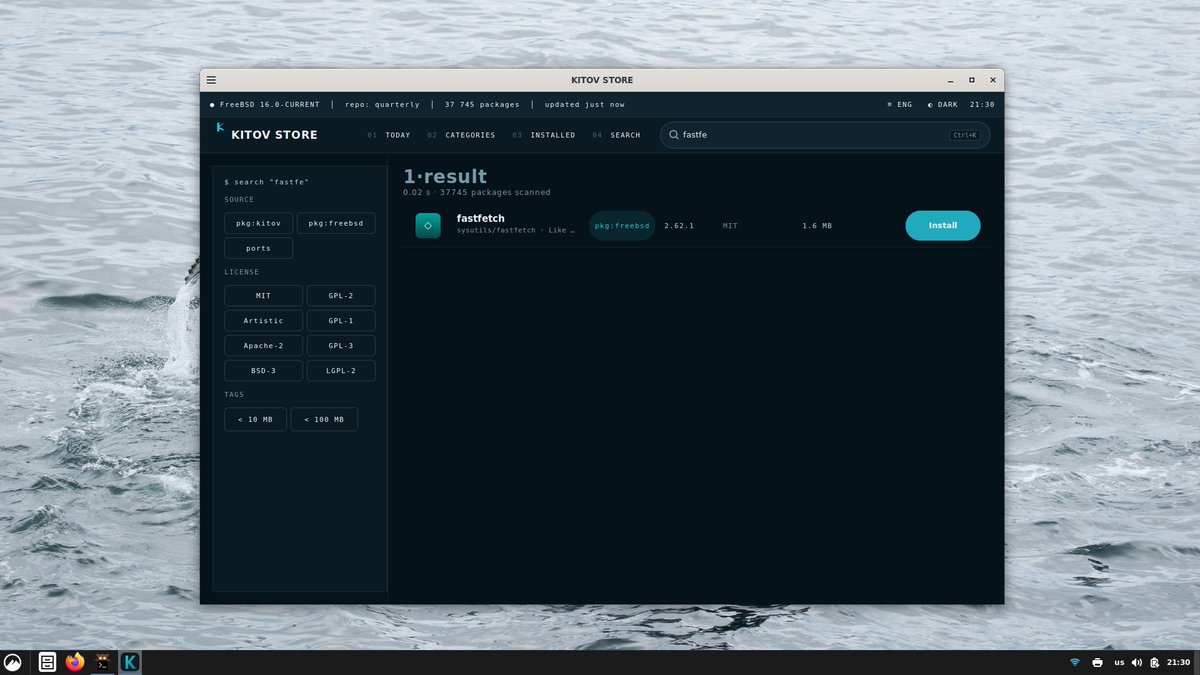Filter by GPL-3 license
The height and width of the screenshot is (675, 1200).
pos(341,346)
